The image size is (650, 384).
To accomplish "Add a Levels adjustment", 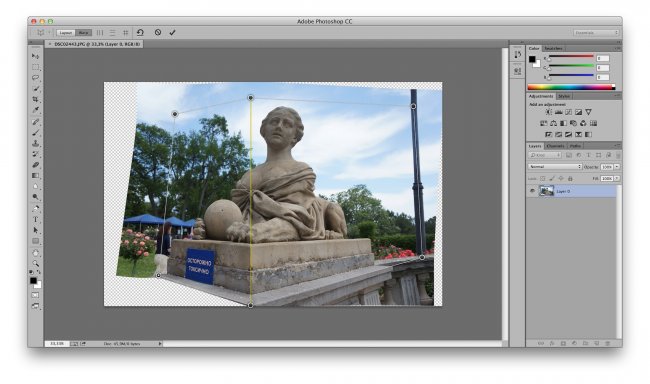I will coord(558,112).
